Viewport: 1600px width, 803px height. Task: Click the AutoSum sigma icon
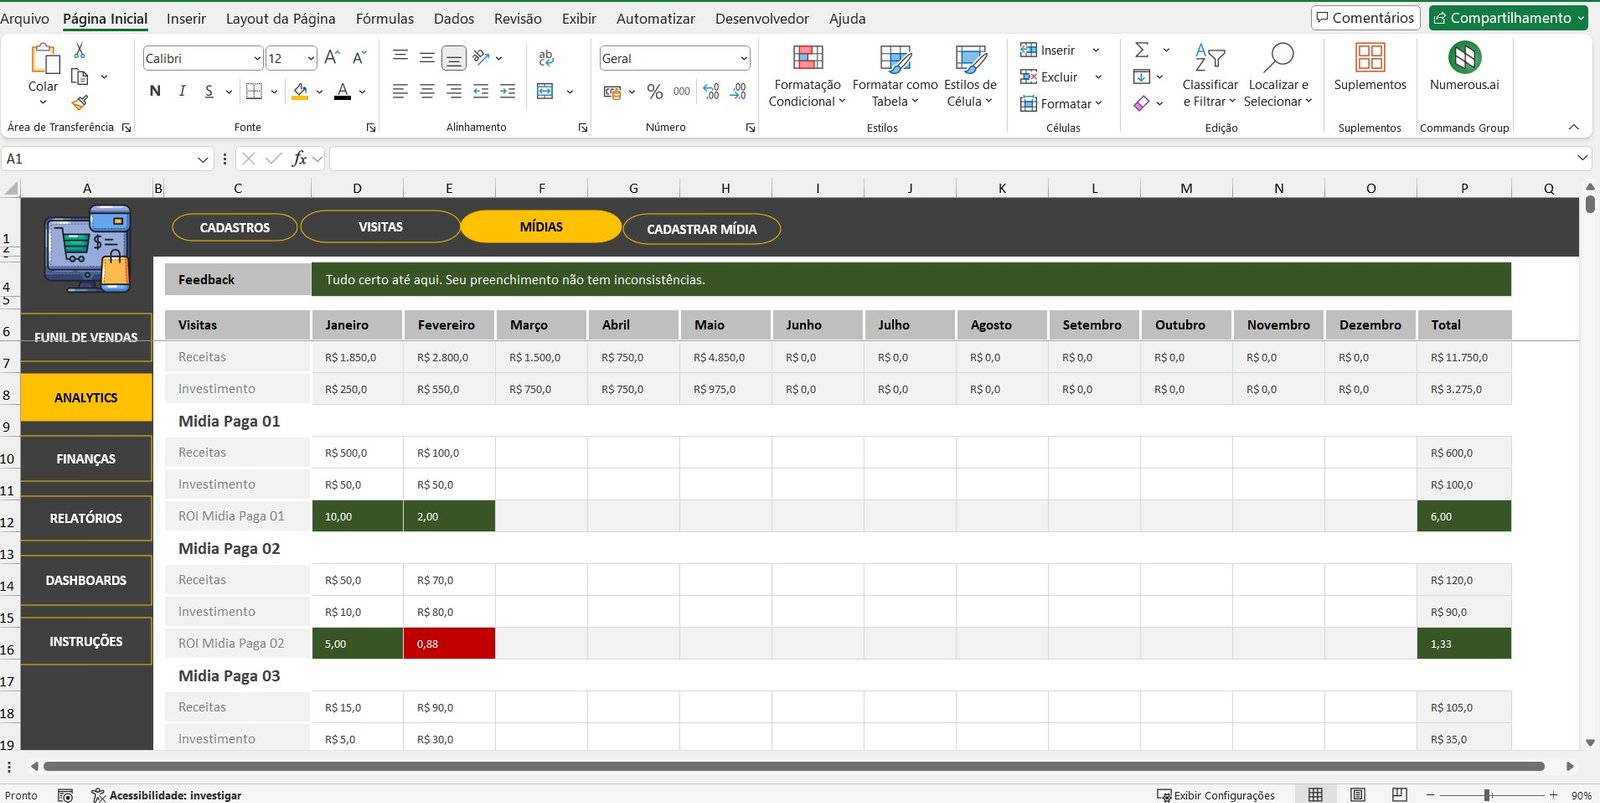[x=1141, y=50]
